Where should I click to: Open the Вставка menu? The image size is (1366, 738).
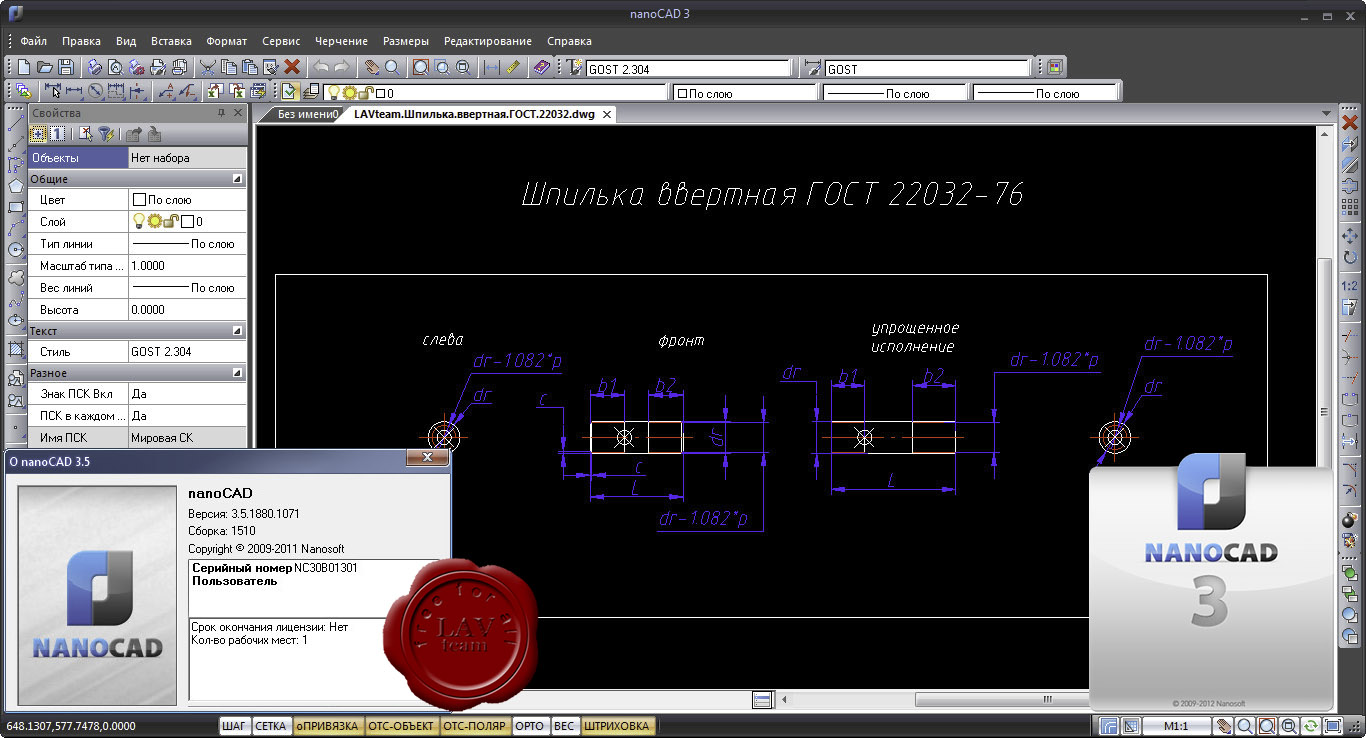tap(171, 41)
